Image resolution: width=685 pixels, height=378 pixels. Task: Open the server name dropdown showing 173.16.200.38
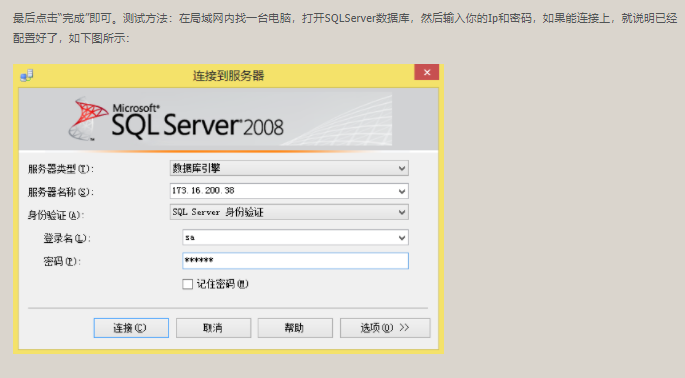(x=289, y=191)
